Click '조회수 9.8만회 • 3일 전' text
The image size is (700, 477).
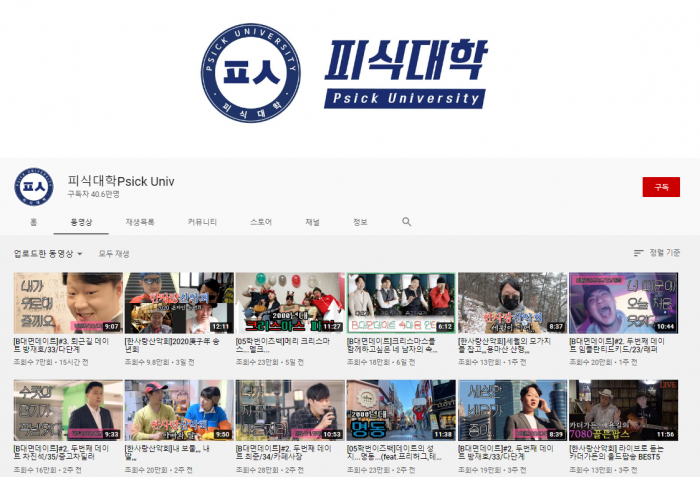pos(159,362)
